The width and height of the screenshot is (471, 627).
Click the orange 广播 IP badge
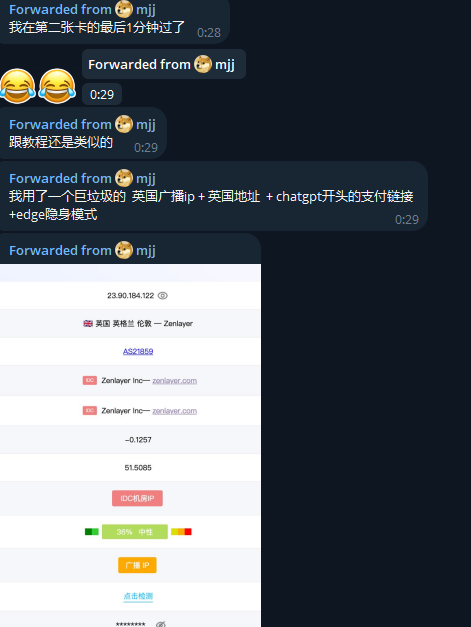click(137, 565)
